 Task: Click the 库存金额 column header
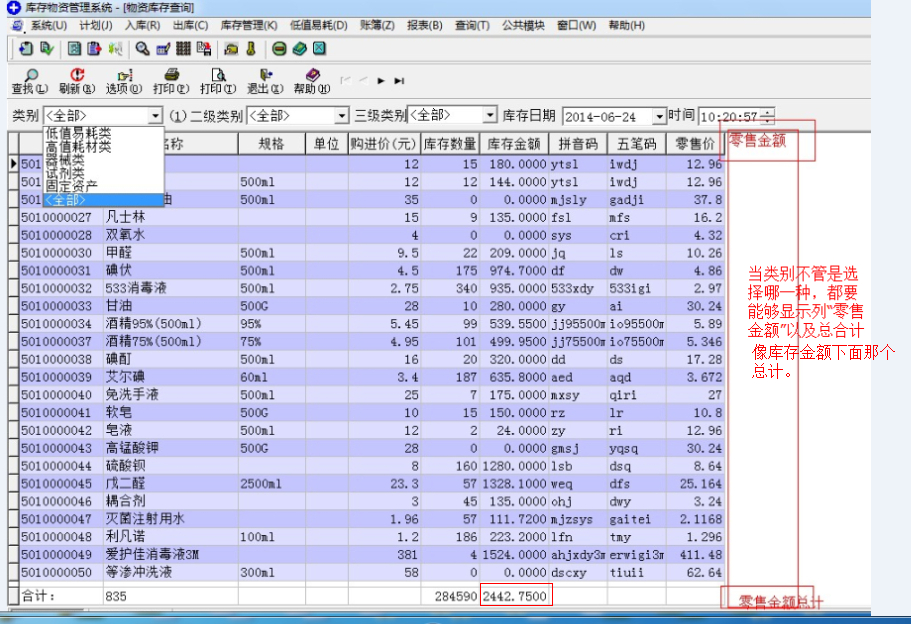[514, 144]
